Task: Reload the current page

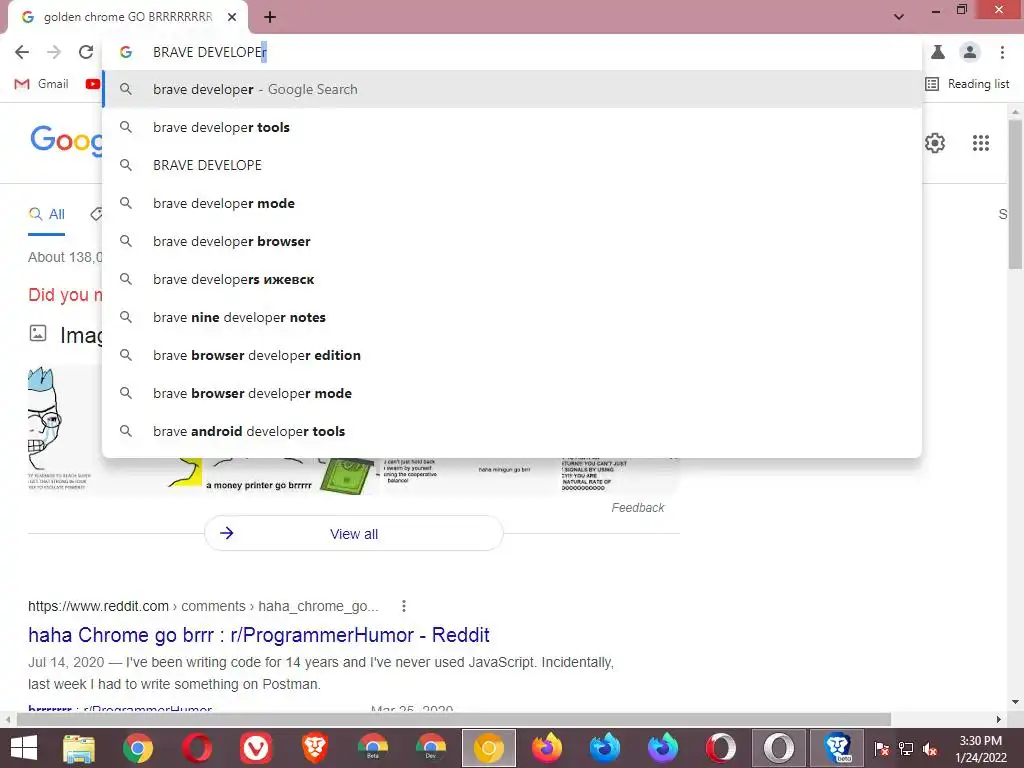Action: click(86, 52)
